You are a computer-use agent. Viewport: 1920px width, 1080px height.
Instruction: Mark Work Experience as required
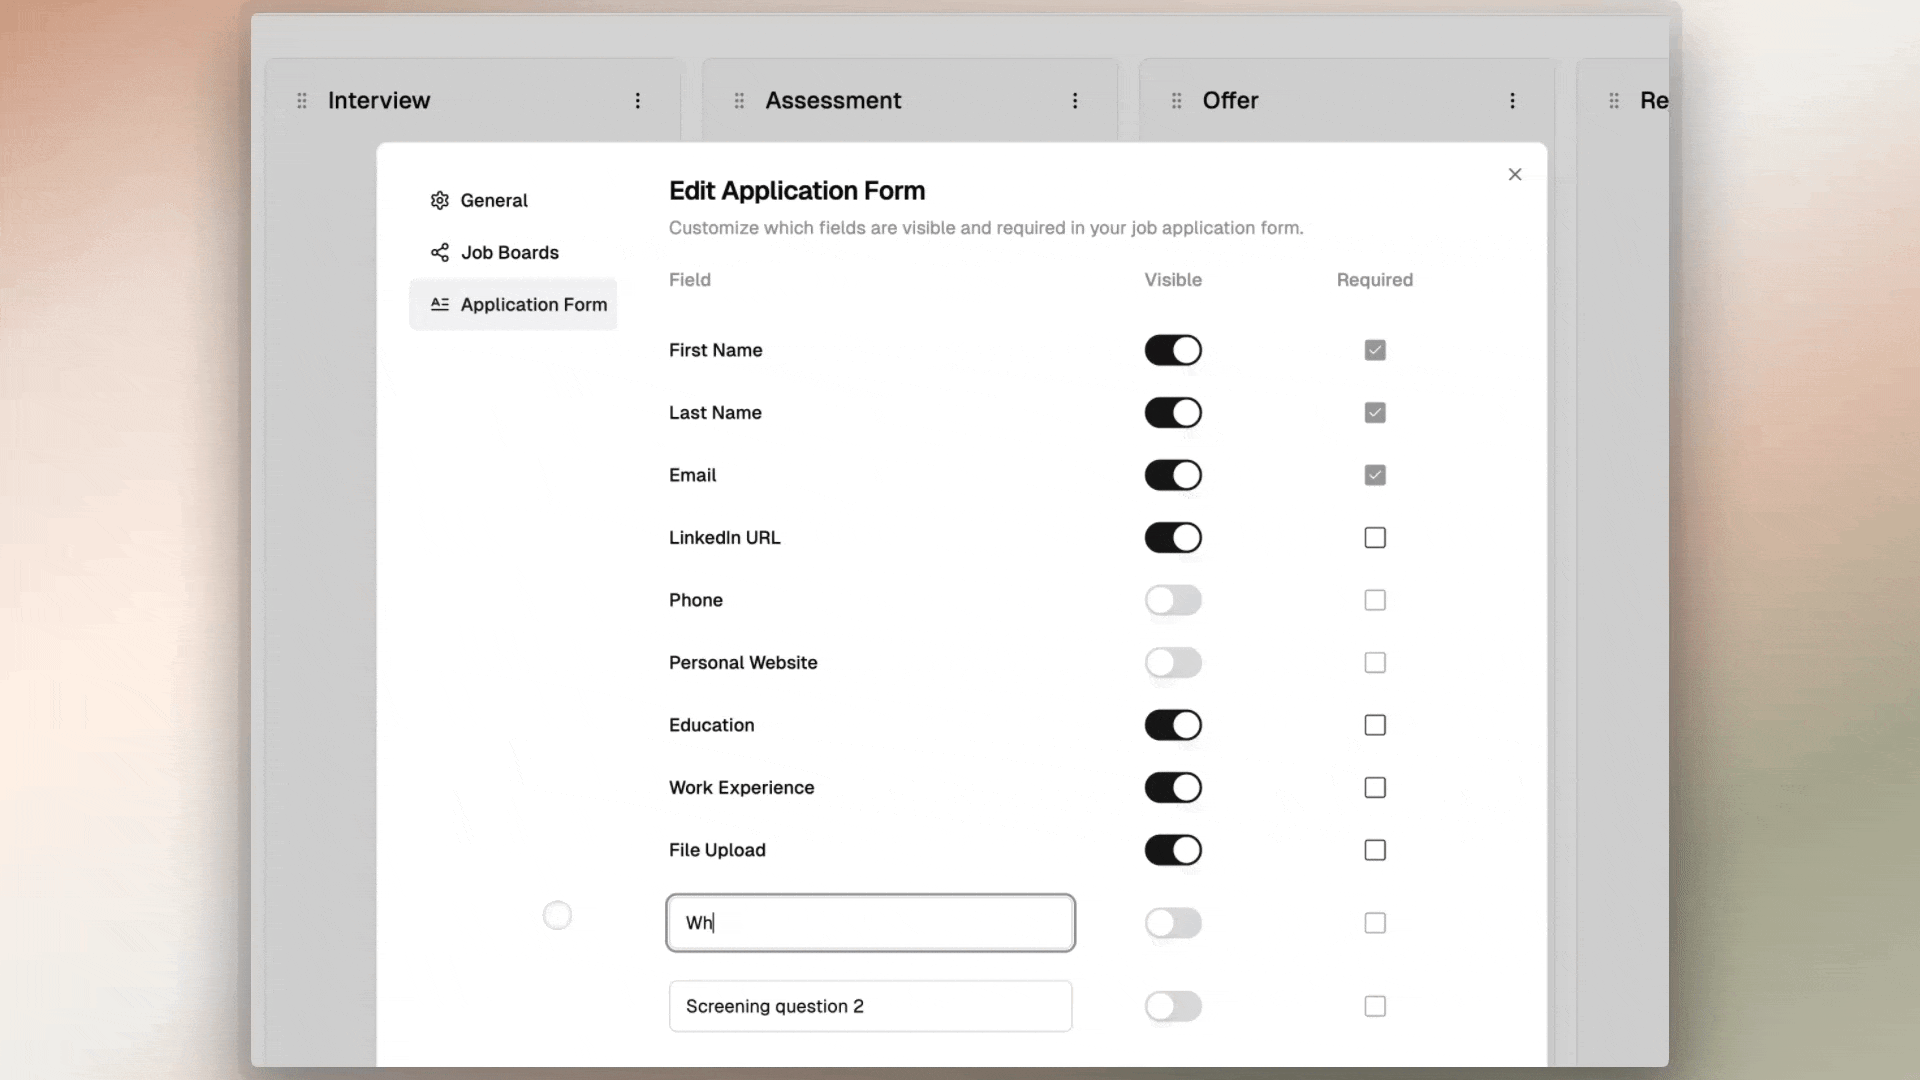pos(1375,788)
